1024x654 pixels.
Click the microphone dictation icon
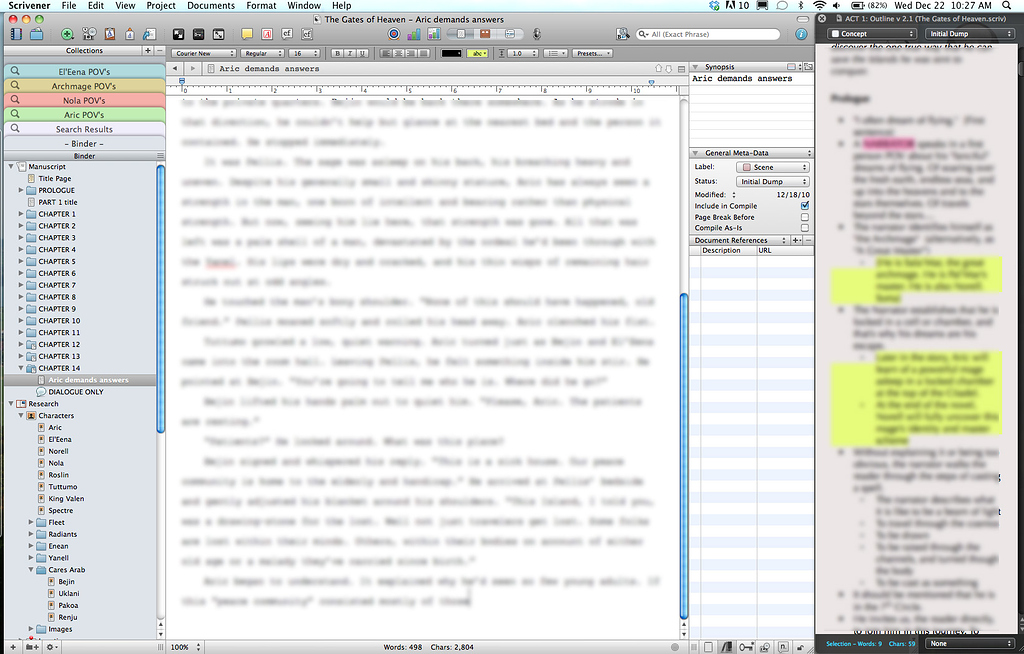point(538,33)
